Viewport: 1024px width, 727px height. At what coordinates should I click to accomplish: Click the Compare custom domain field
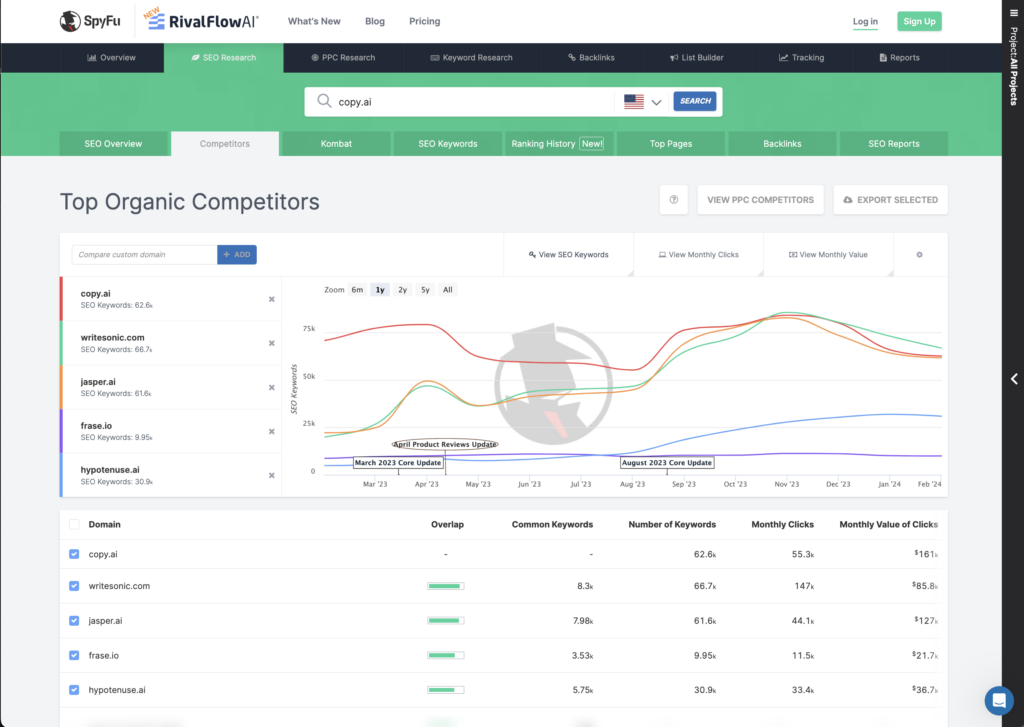click(x=144, y=255)
